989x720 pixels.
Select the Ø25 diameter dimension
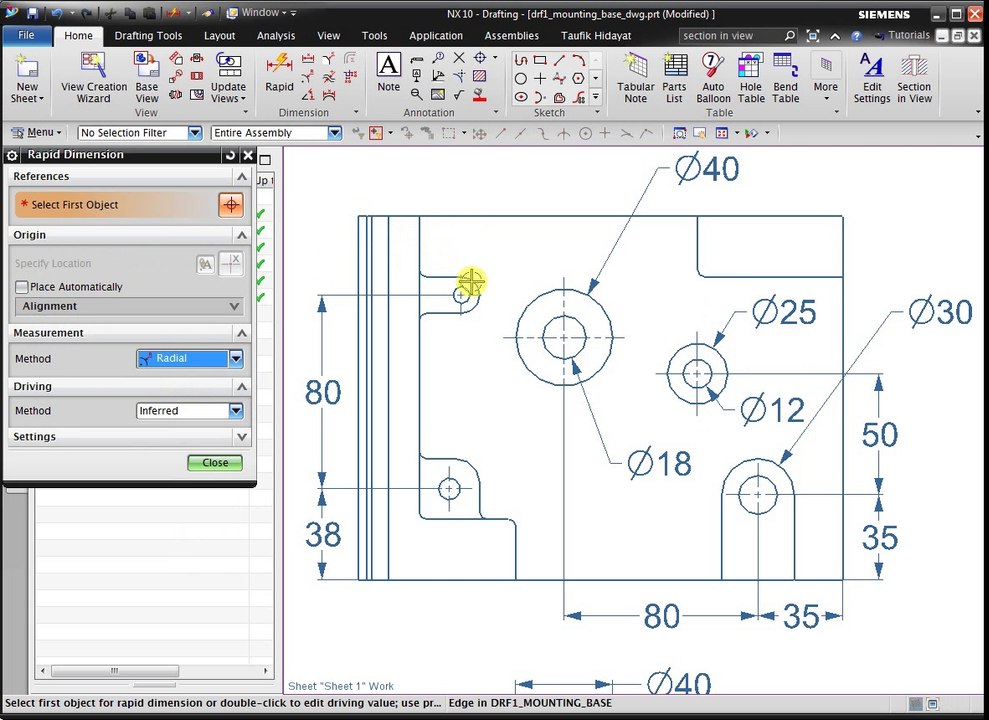tap(784, 312)
